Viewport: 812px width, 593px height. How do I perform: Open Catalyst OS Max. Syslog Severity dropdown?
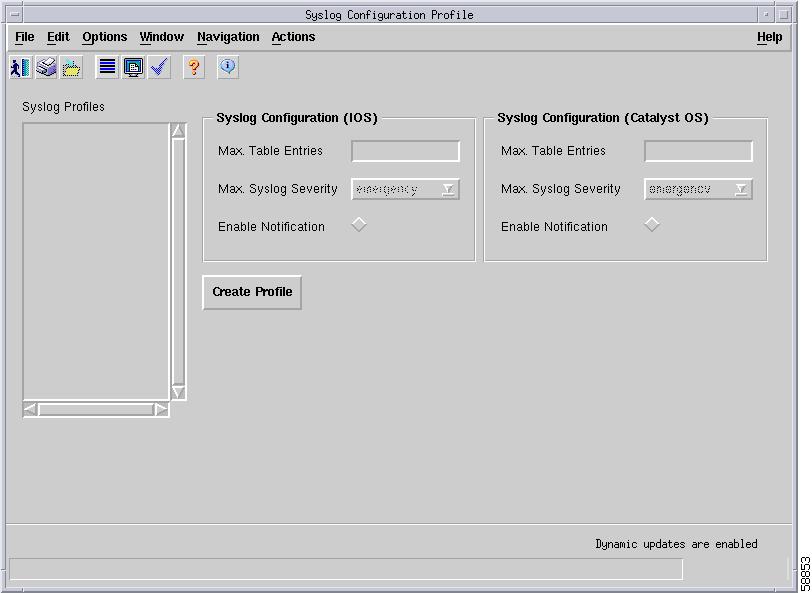pyautogui.click(x=698, y=189)
